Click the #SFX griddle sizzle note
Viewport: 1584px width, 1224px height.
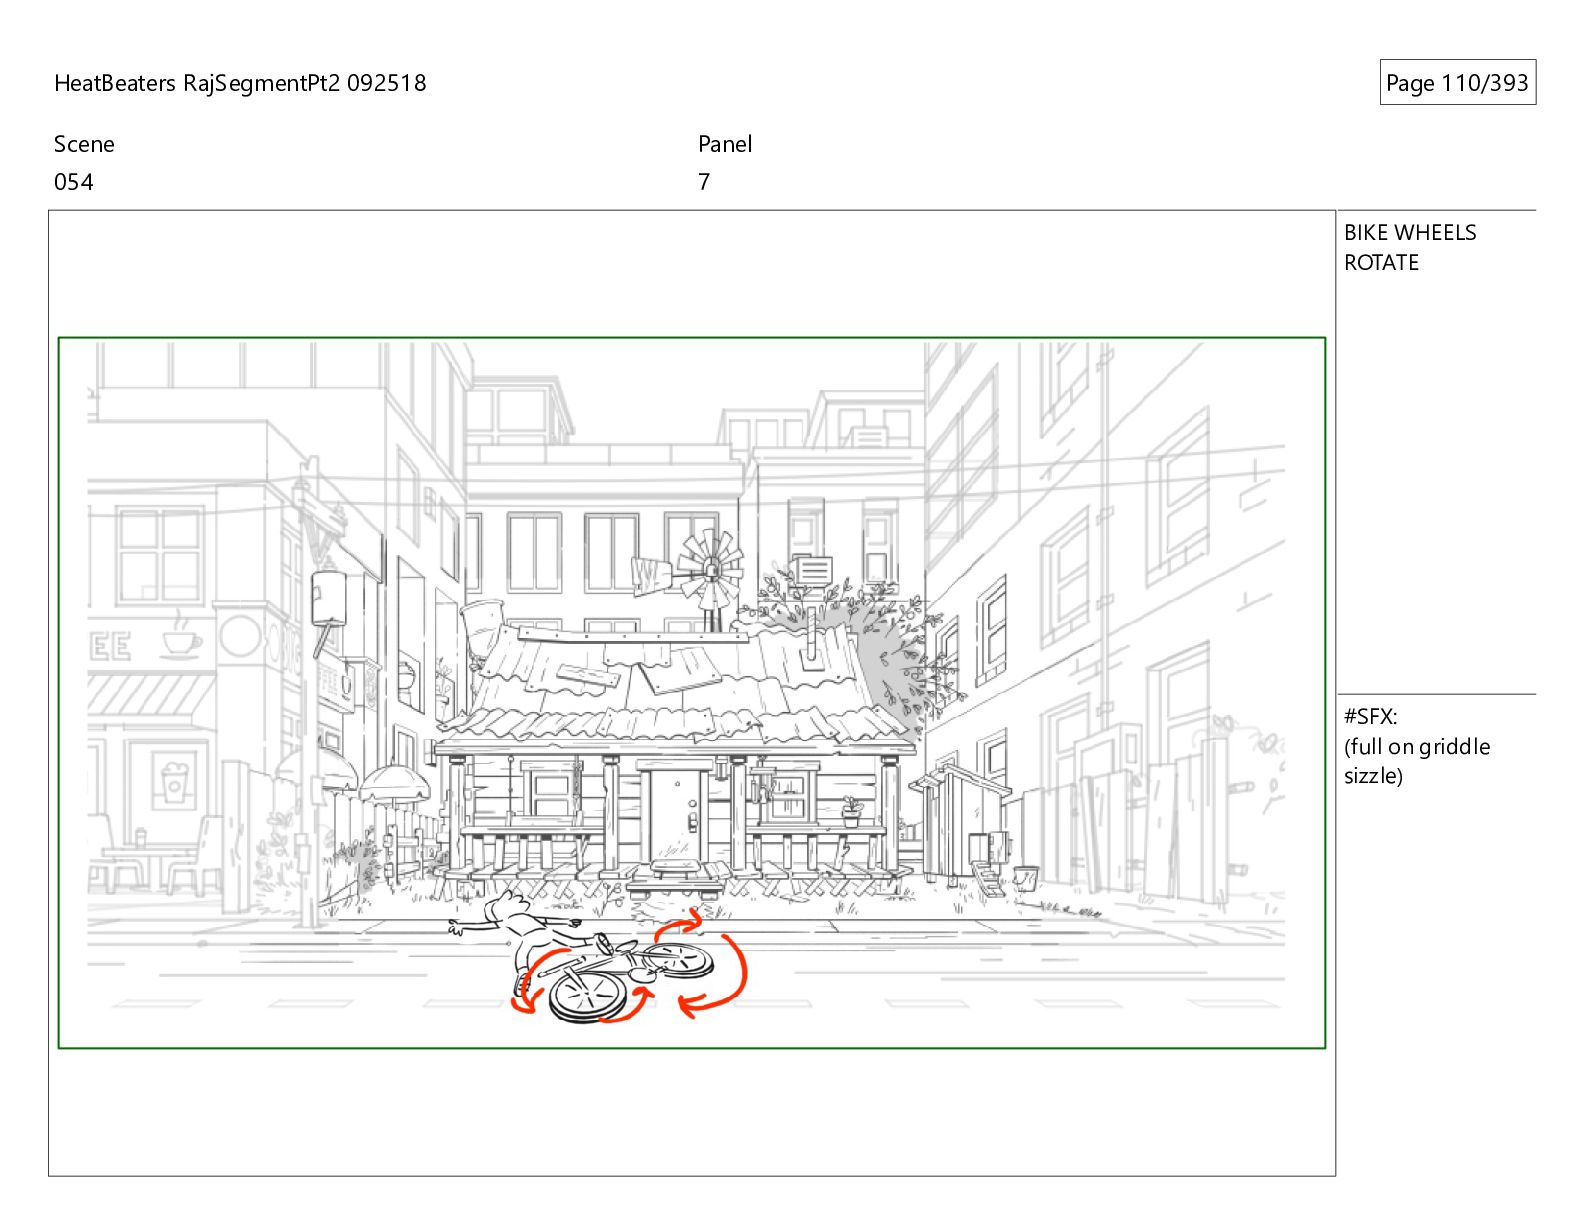click(x=1417, y=746)
